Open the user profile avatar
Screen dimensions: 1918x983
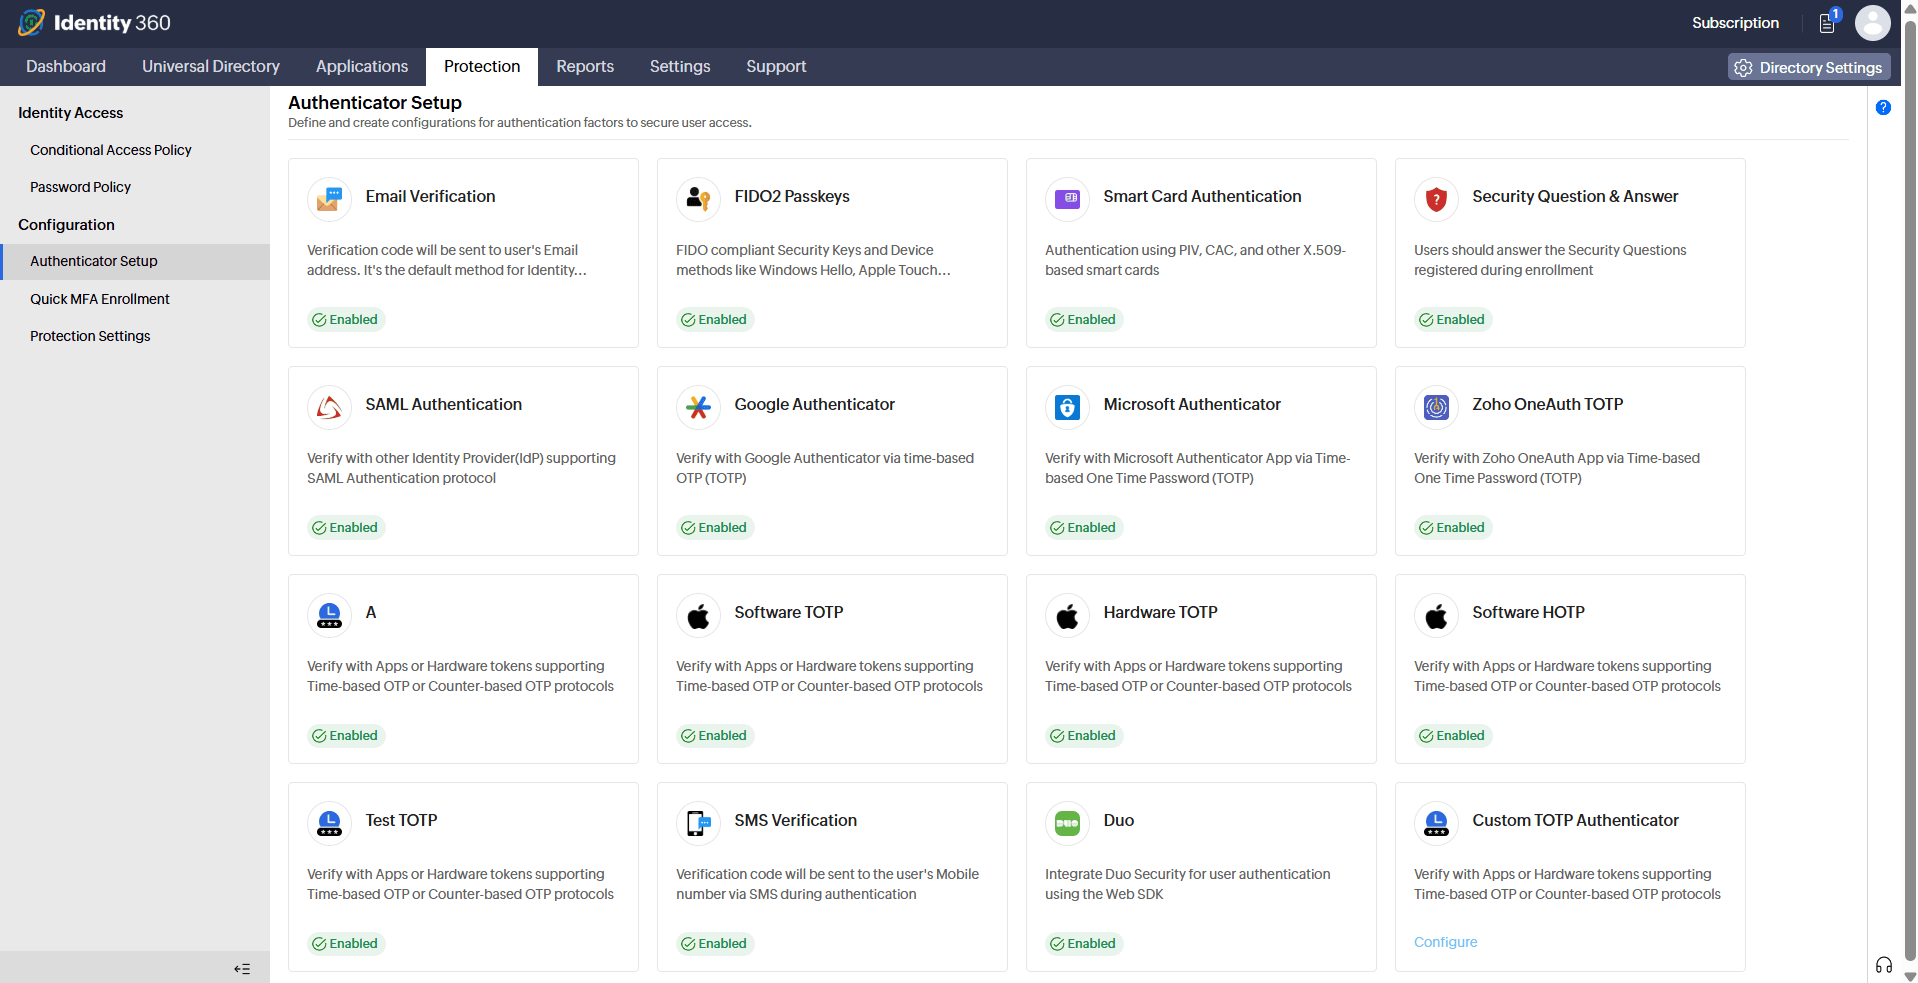(x=1872, y=23)
